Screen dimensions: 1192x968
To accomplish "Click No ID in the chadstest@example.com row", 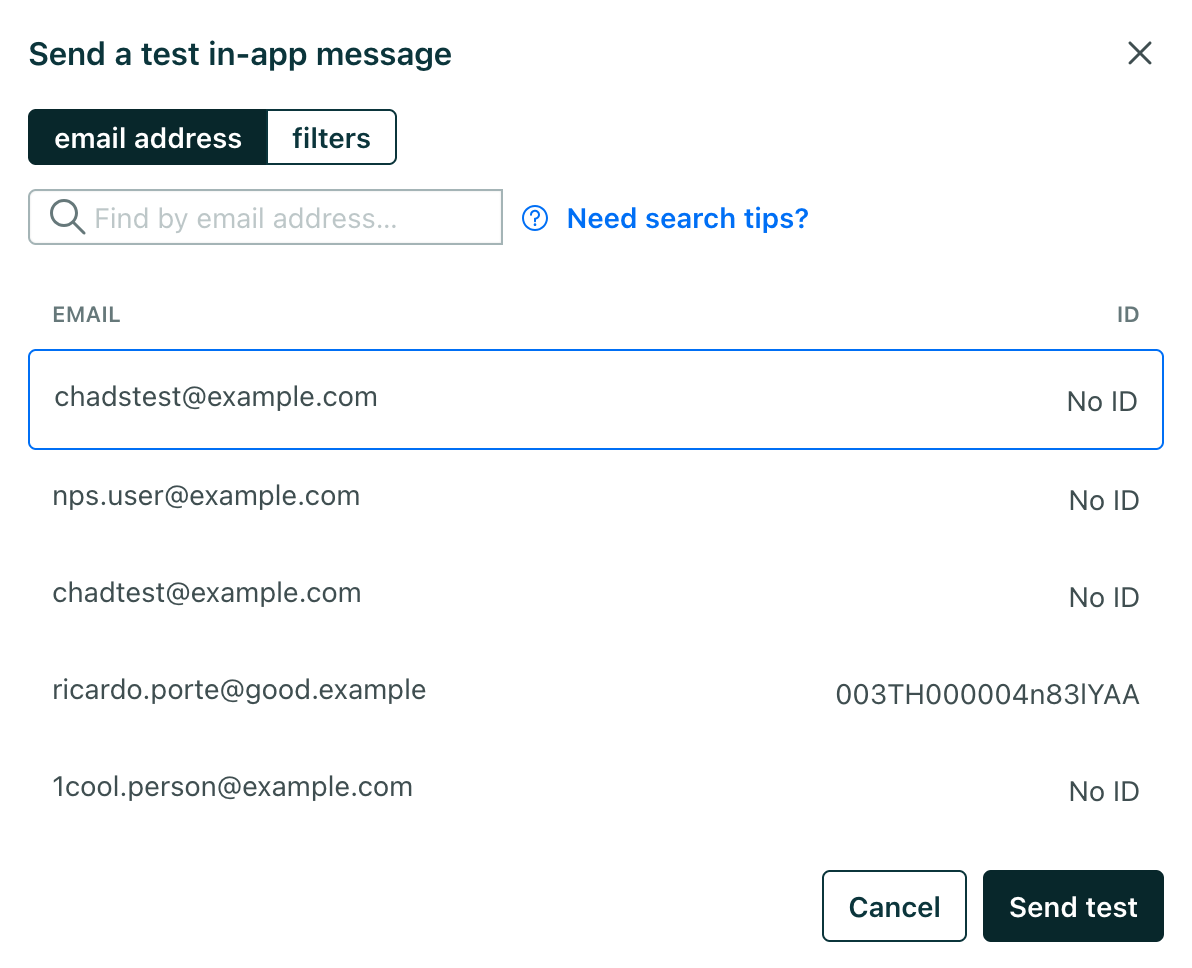I will point(1101,402).
